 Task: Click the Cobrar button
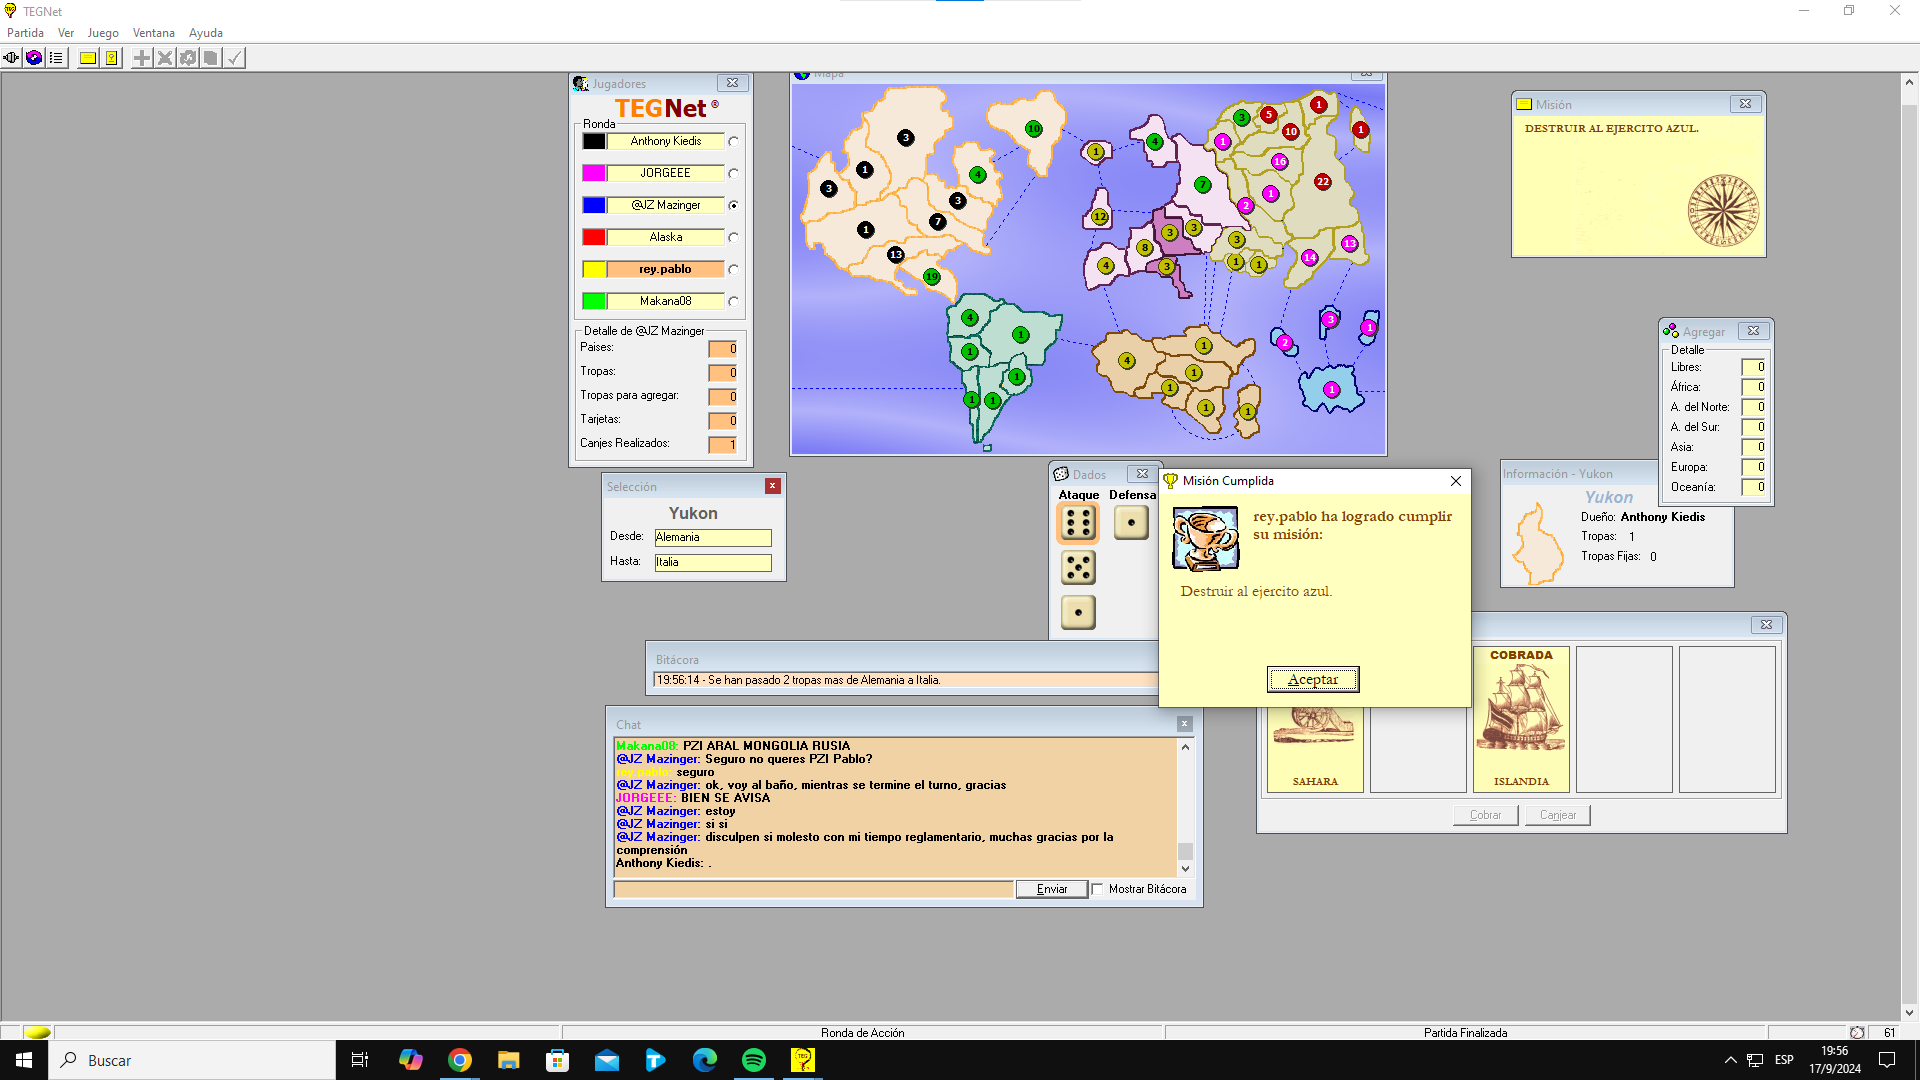coord(1485,815)
